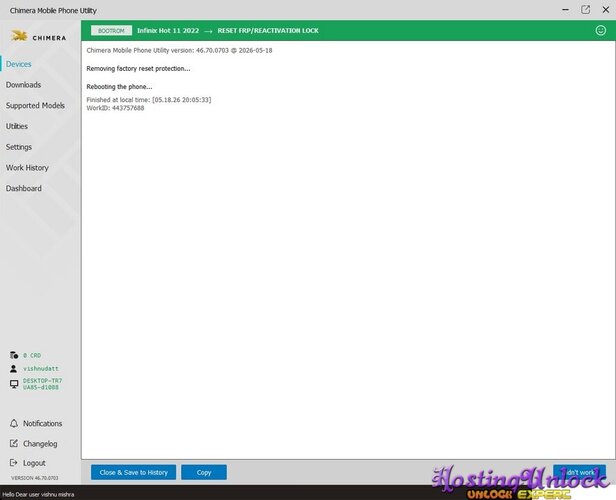Click the 0 CRD credits value
Screen dimensions: 616x500
(x=32, y=355)
